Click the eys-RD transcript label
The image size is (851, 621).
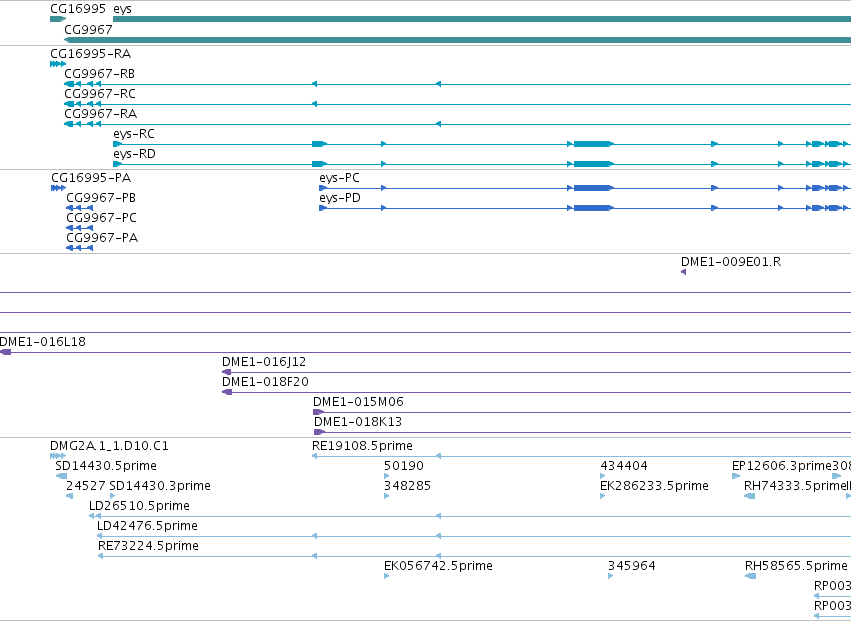pos(135,154)
